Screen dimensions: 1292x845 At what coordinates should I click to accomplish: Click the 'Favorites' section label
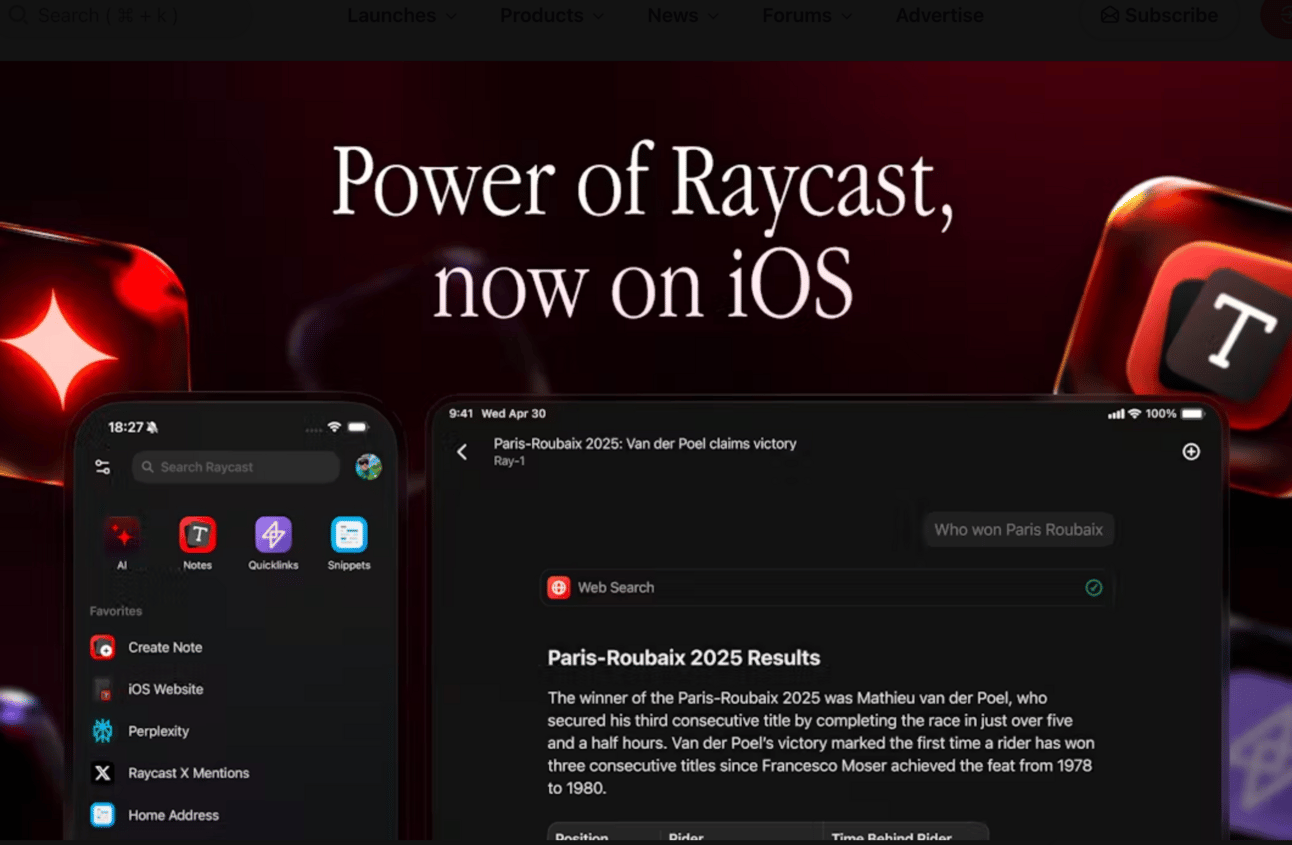(116, 611)
